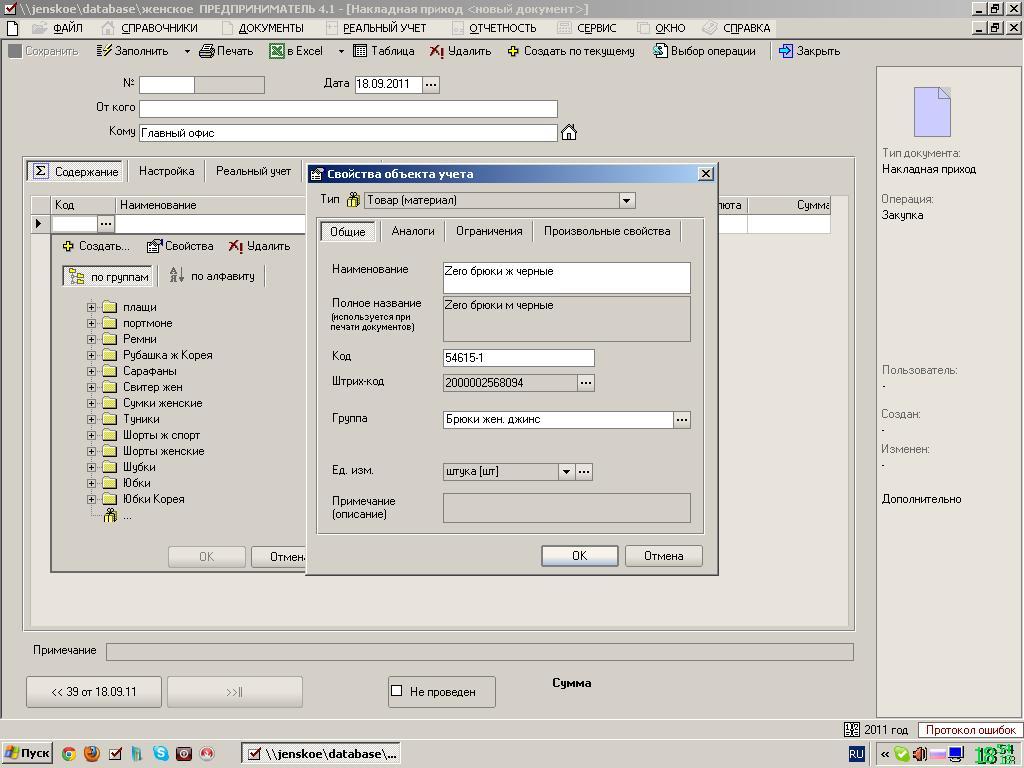Click the Print (Печать) toolbar icon
1024x768 pixels.
207,51
